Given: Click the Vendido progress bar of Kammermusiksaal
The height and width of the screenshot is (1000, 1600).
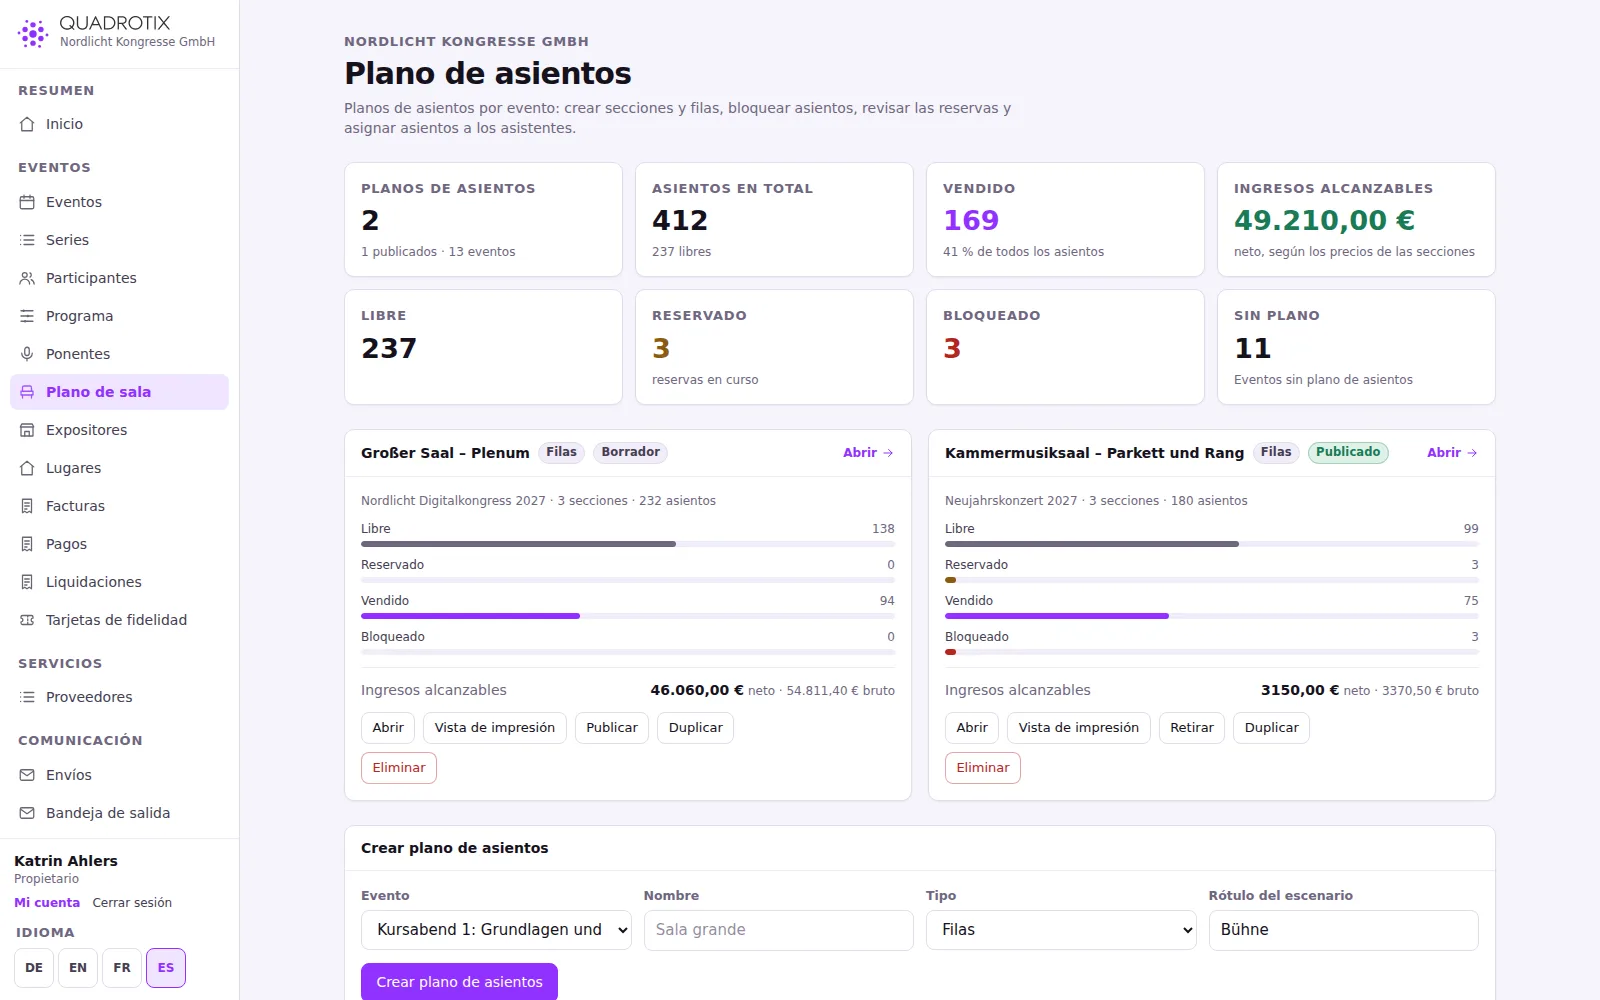Looking at the screenshot, I should [1212, 616].
